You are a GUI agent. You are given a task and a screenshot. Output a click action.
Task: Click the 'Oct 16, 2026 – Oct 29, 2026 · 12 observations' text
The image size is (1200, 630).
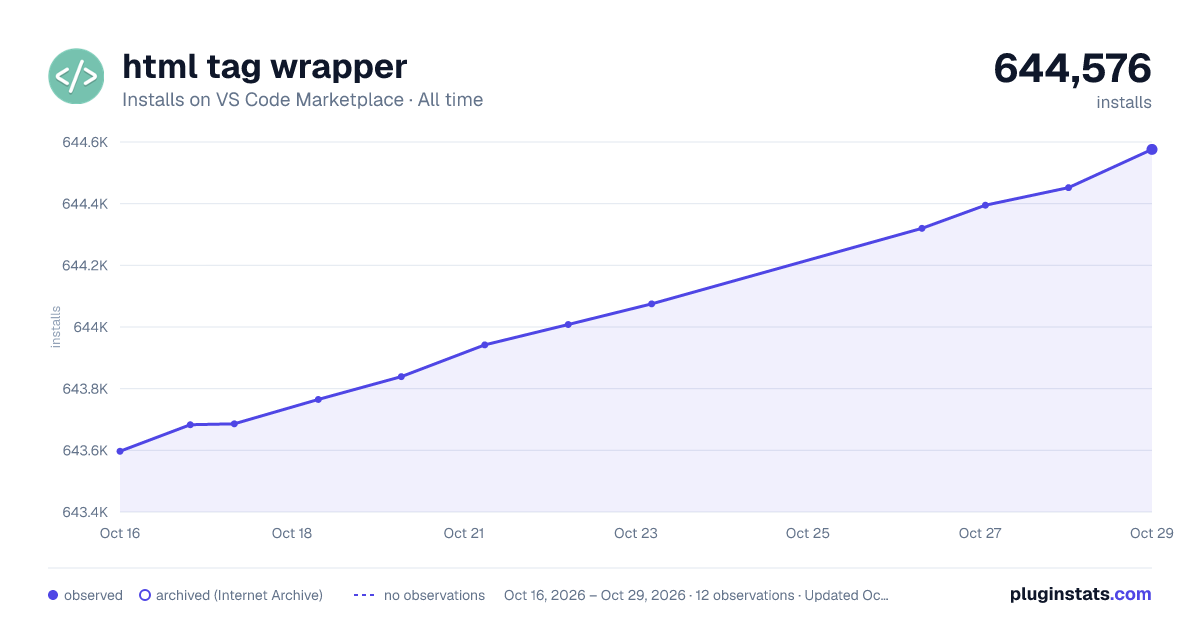point(649,595)
